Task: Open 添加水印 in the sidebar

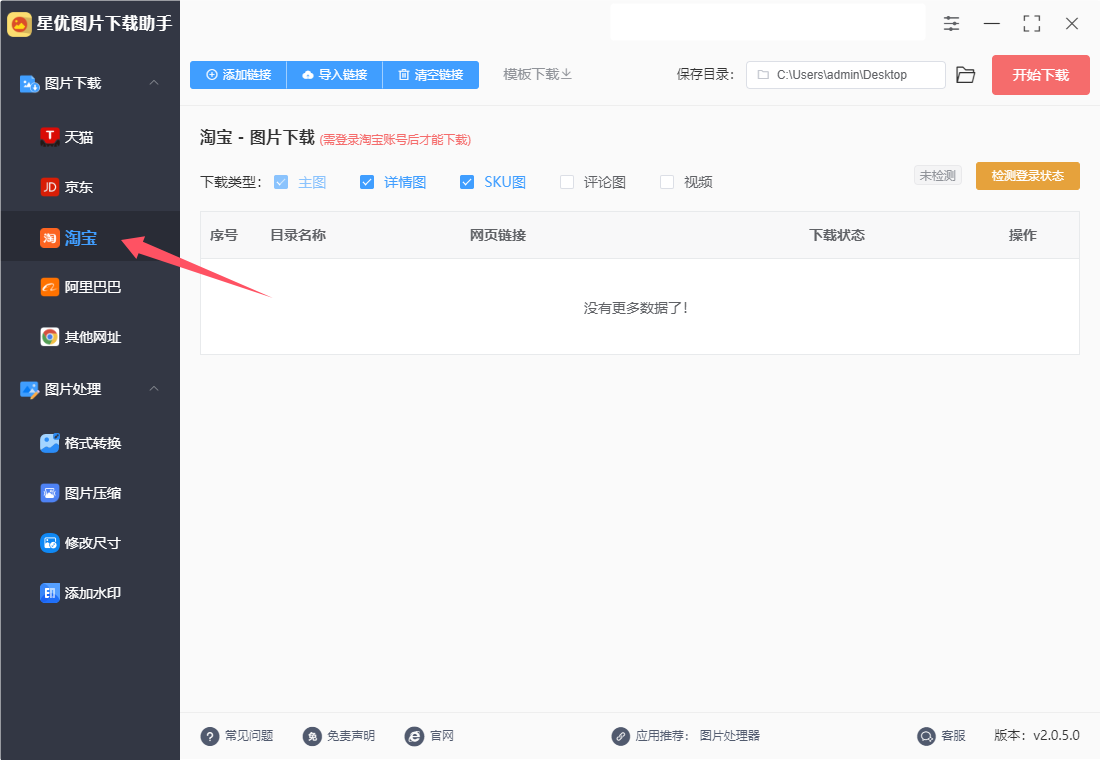Action: [x=90, y=593]
